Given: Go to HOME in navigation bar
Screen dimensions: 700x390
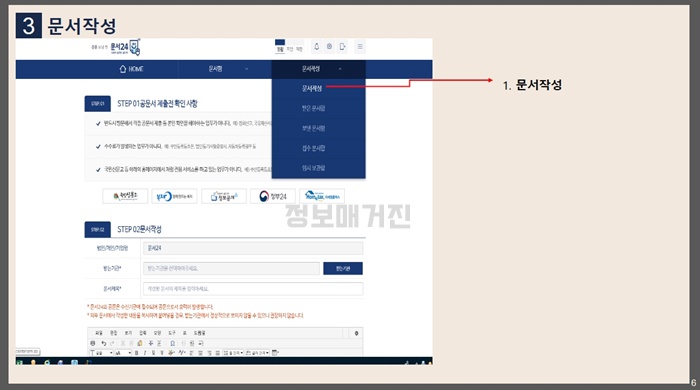Looking at the screenshot, I should pos(131,69).
